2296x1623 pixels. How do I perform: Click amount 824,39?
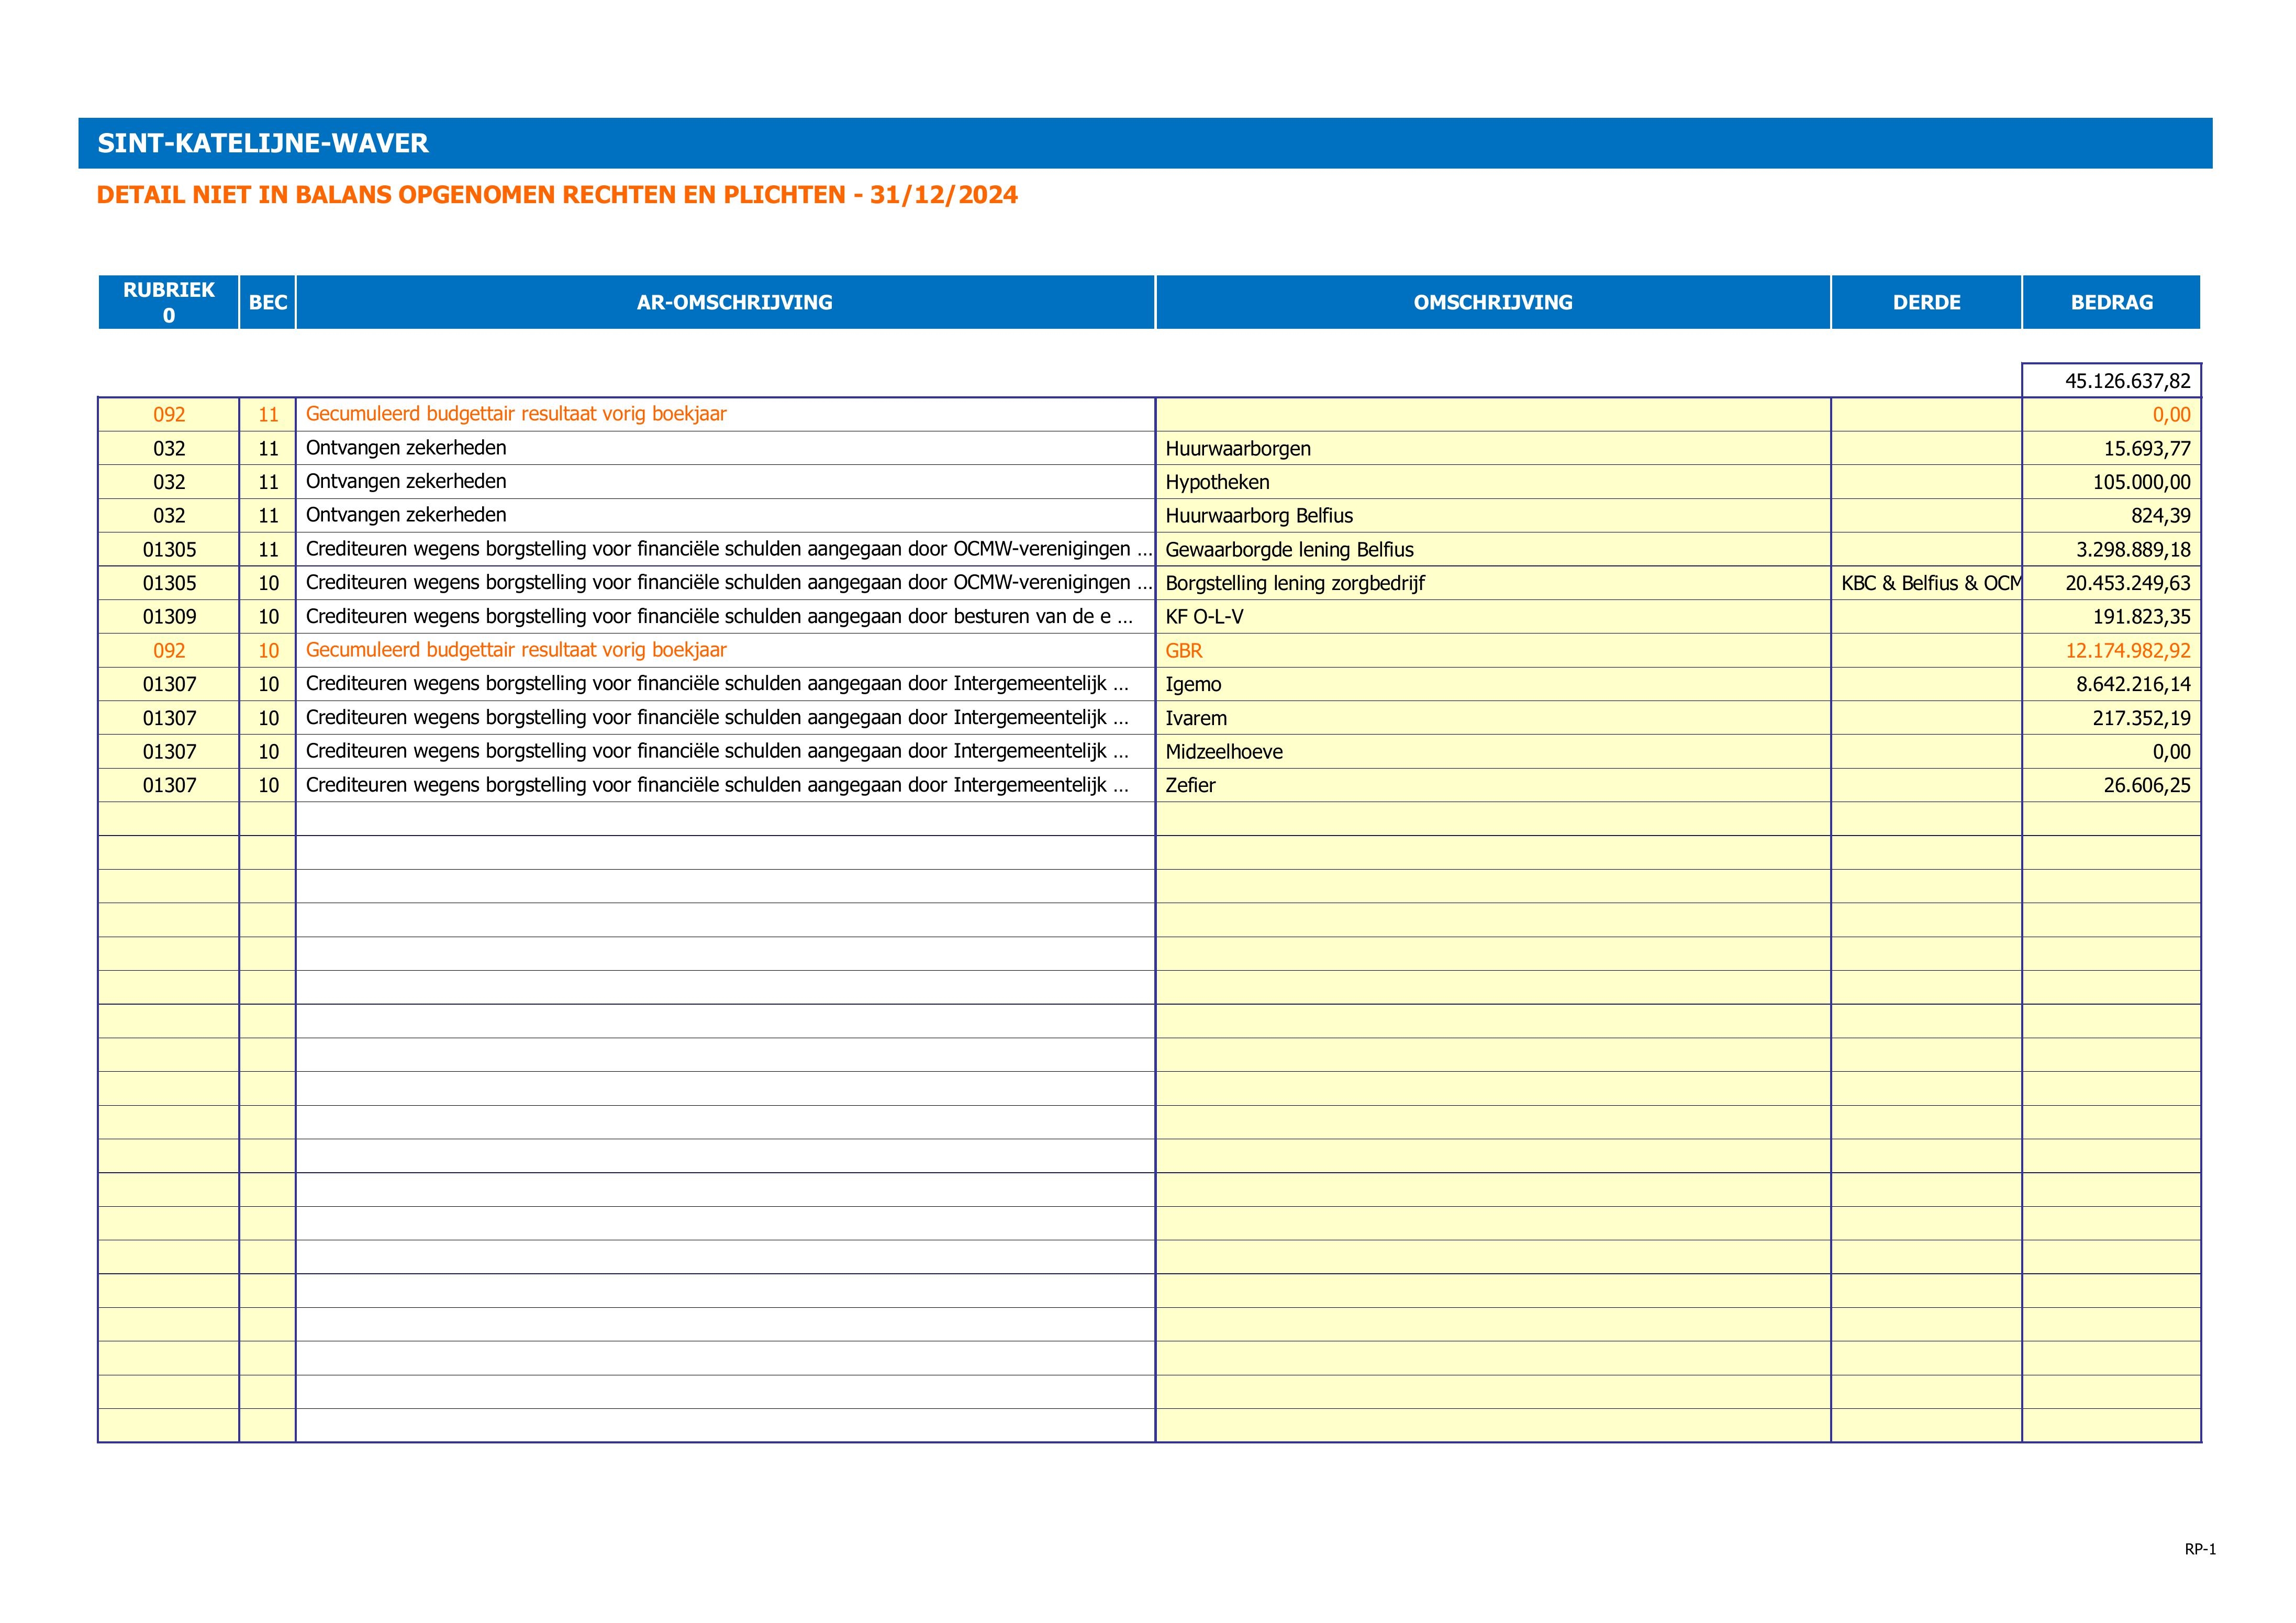click(x=2112, y=516)
